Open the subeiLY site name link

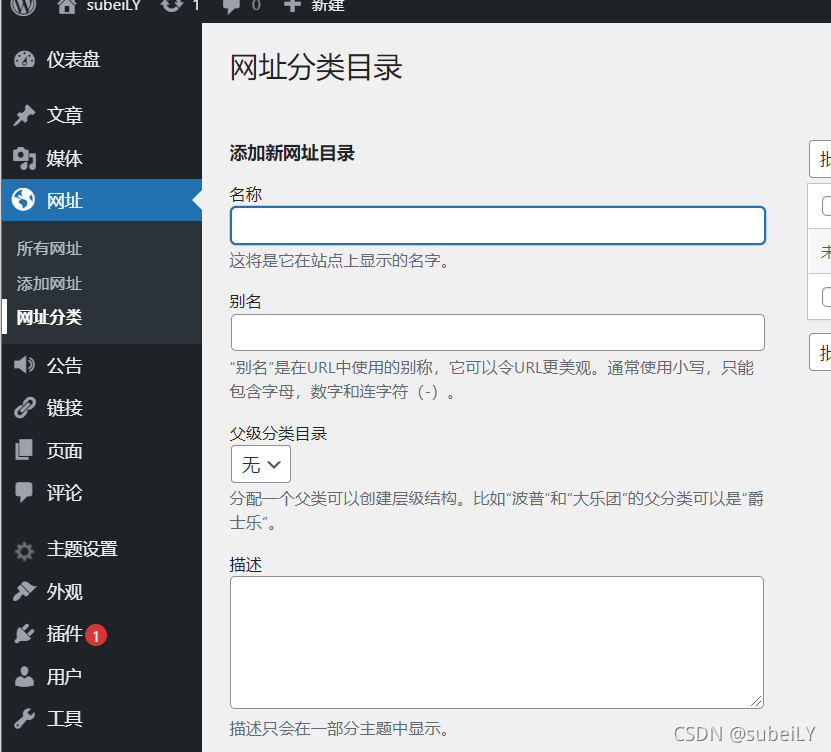[x=113, y=6]
